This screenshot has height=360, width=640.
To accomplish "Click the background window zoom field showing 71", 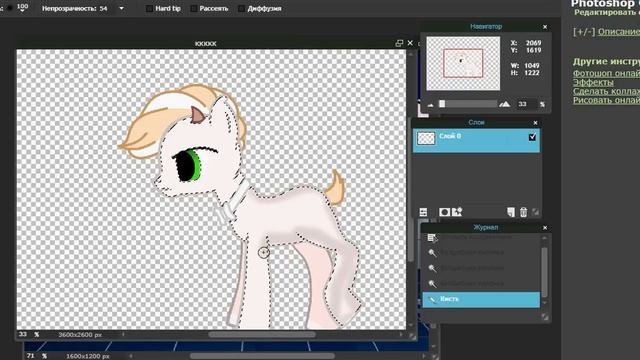I will (31, 356).
